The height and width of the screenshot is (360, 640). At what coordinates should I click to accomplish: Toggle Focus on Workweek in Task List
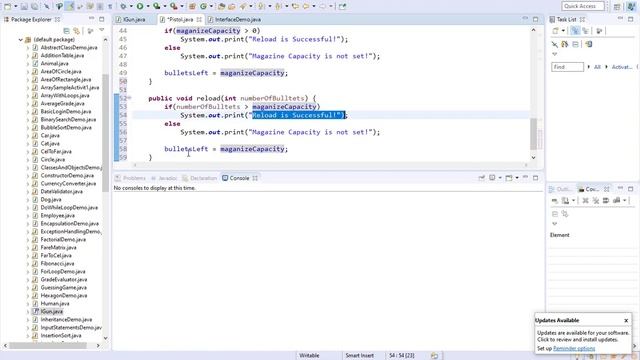coord(600,31)
